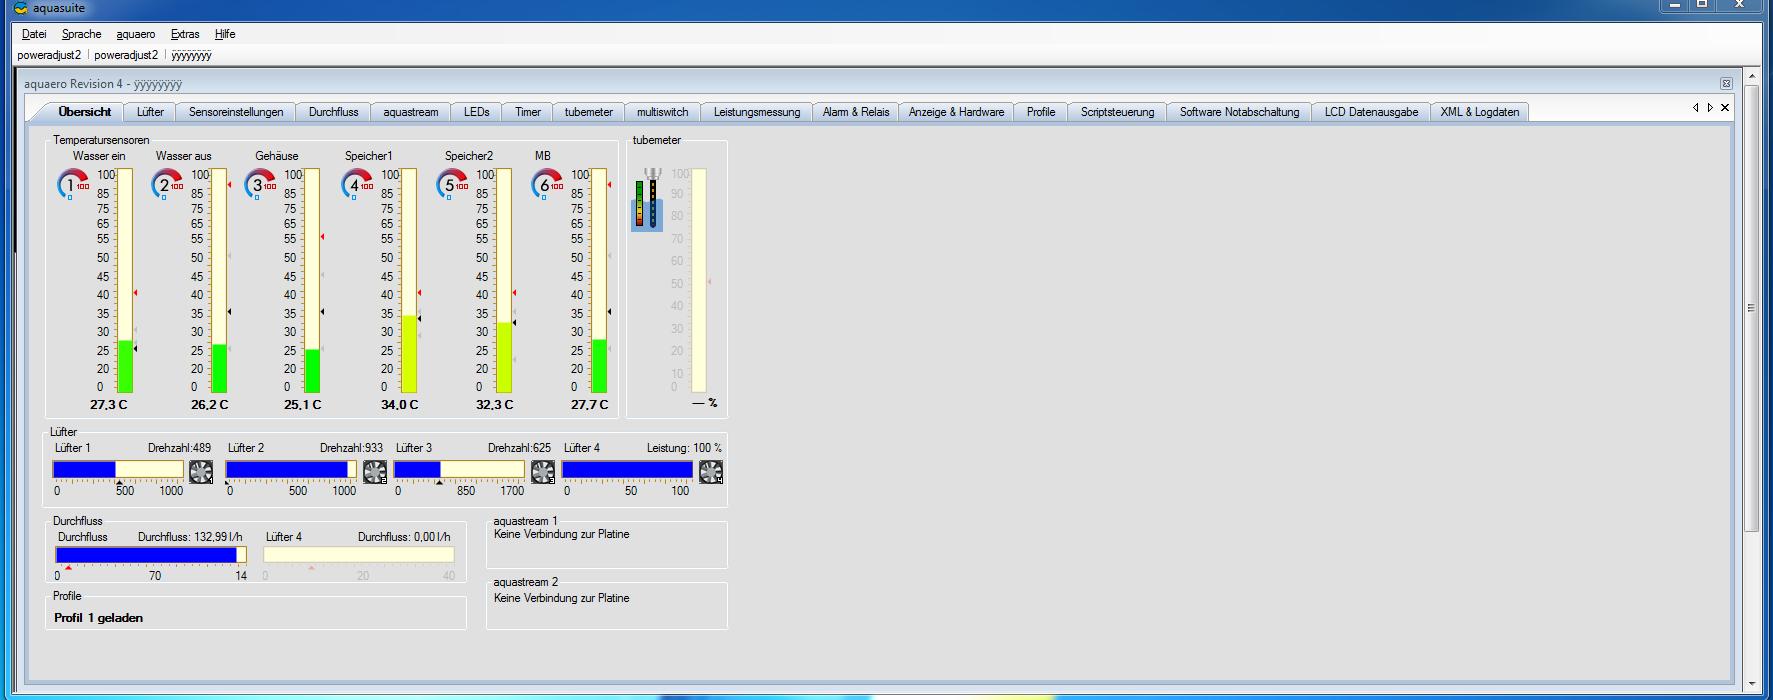The image size is (1773, 700).
Task: Open the Alarm & Relais tab
Action: click(856, 112)
